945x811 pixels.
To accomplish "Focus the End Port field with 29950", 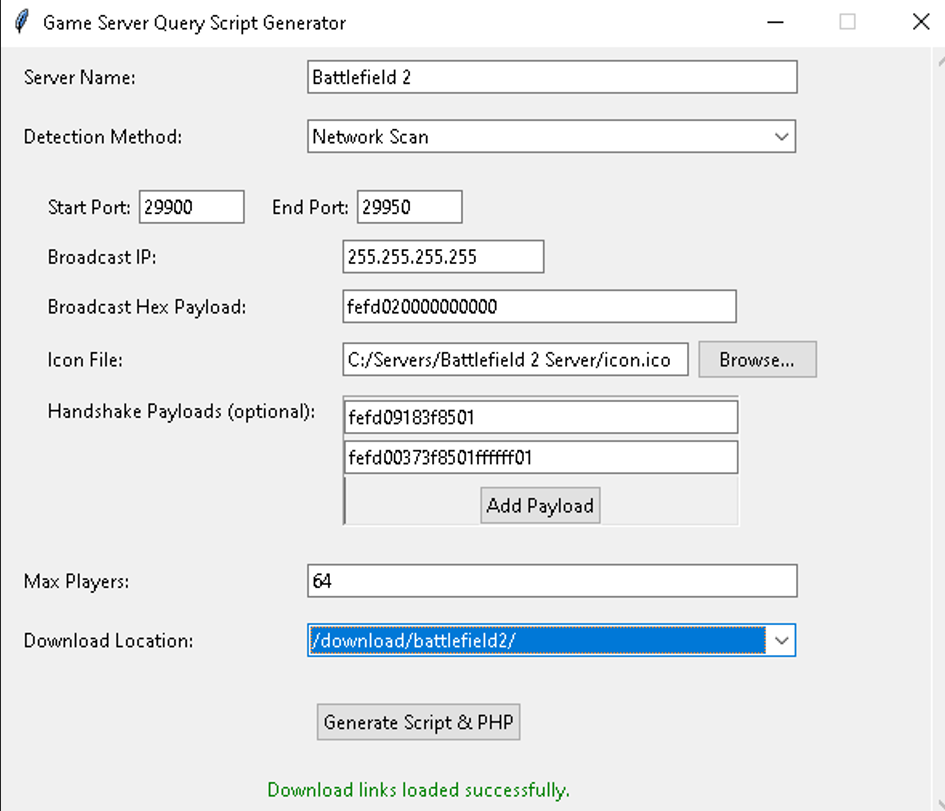I will click(409, 207).
